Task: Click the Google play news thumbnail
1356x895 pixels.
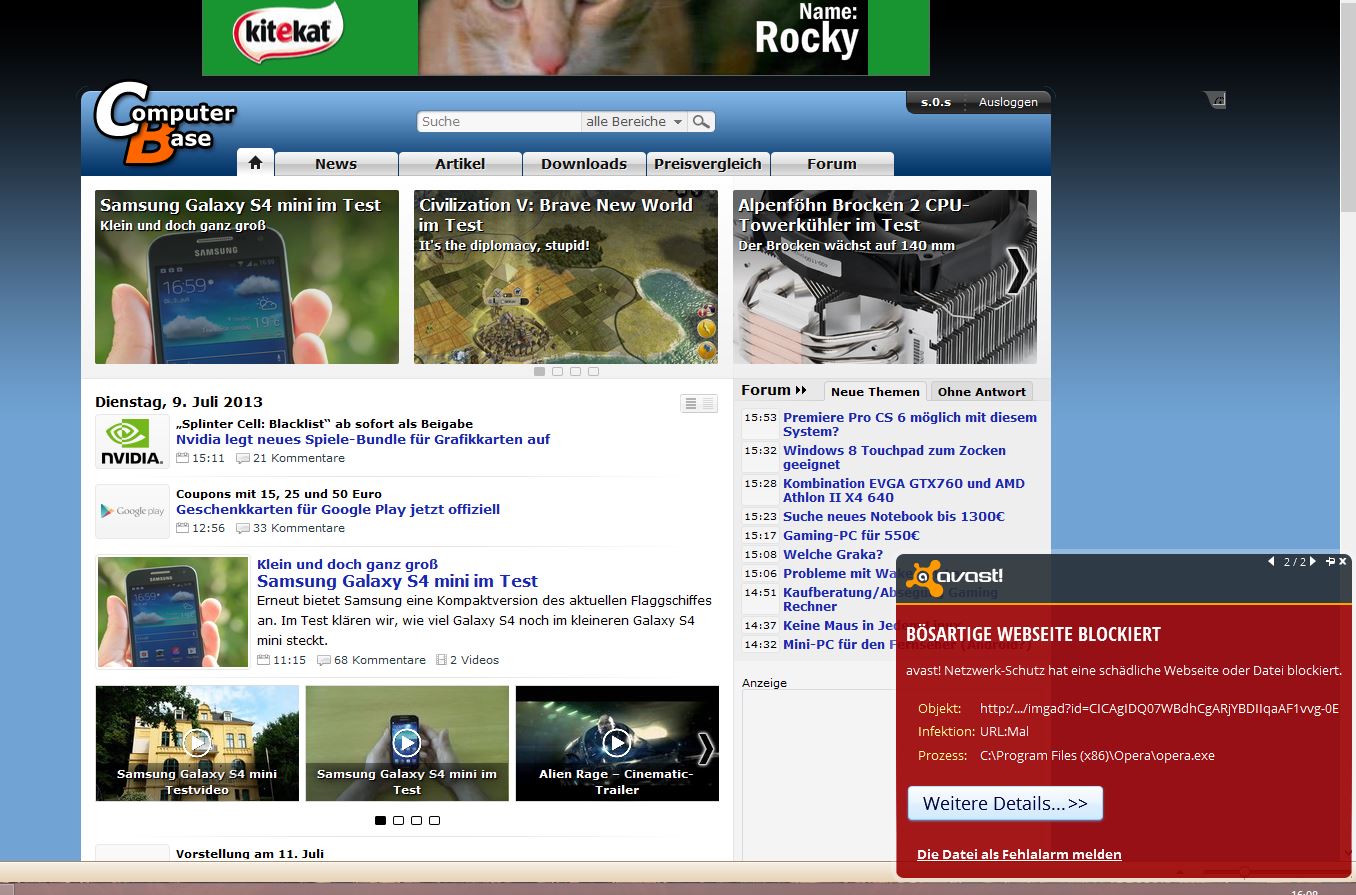Action: (132, 511)
